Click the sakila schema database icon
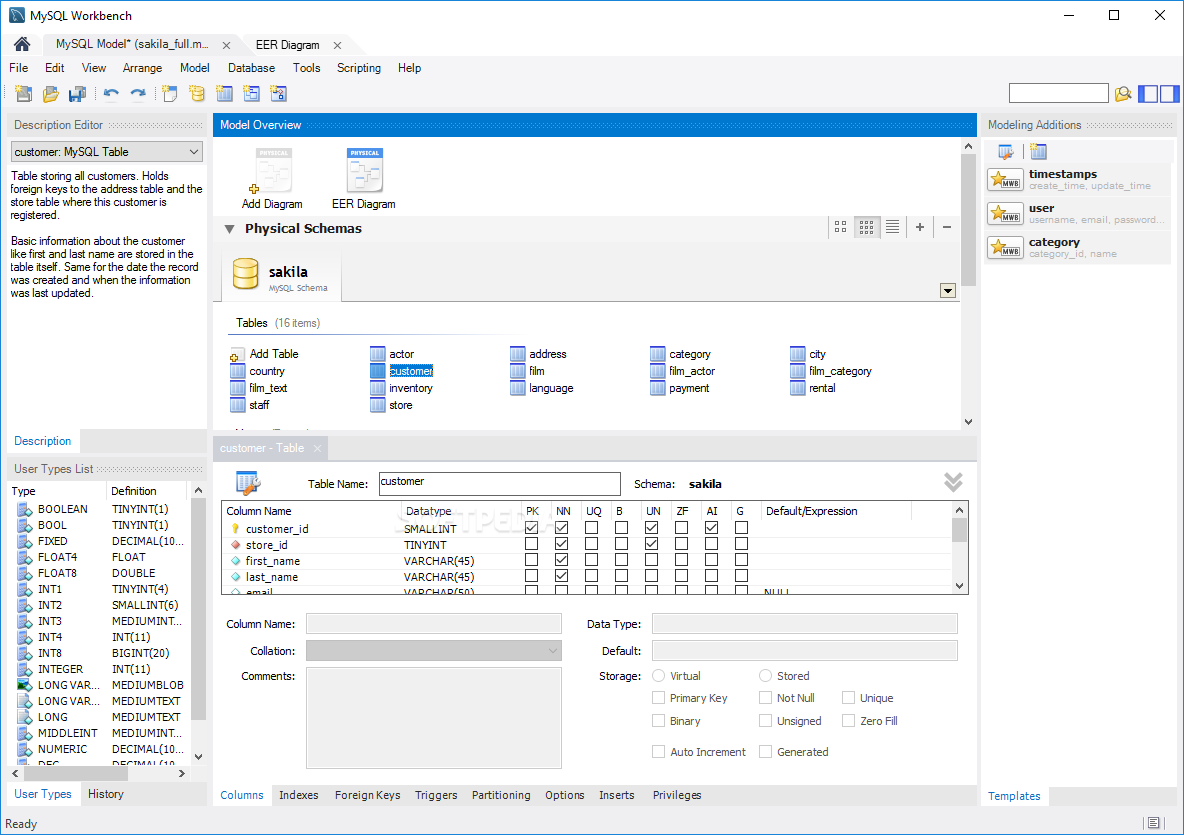Viewport: 1184px width, 835px height. coord(245,274)
